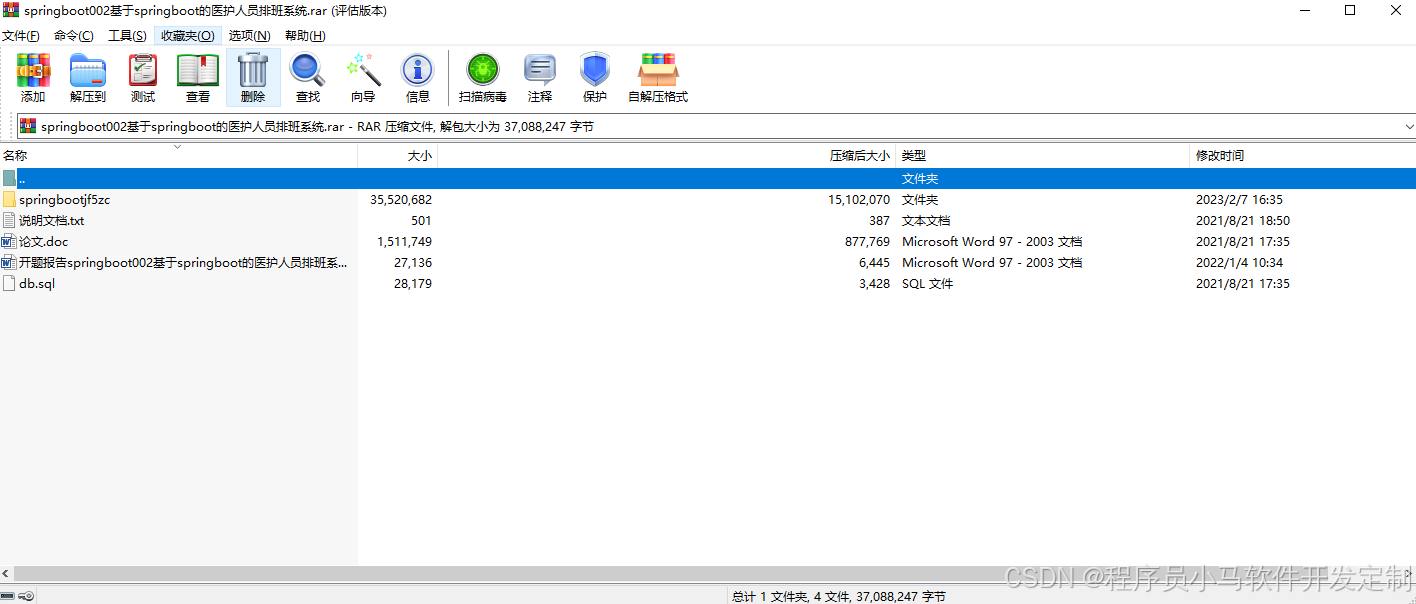Viewport: 1416px width, 604px height.
Task: Open the address bar dropdown arrow
Action: pyautogui.click(x=1409, y=127)
